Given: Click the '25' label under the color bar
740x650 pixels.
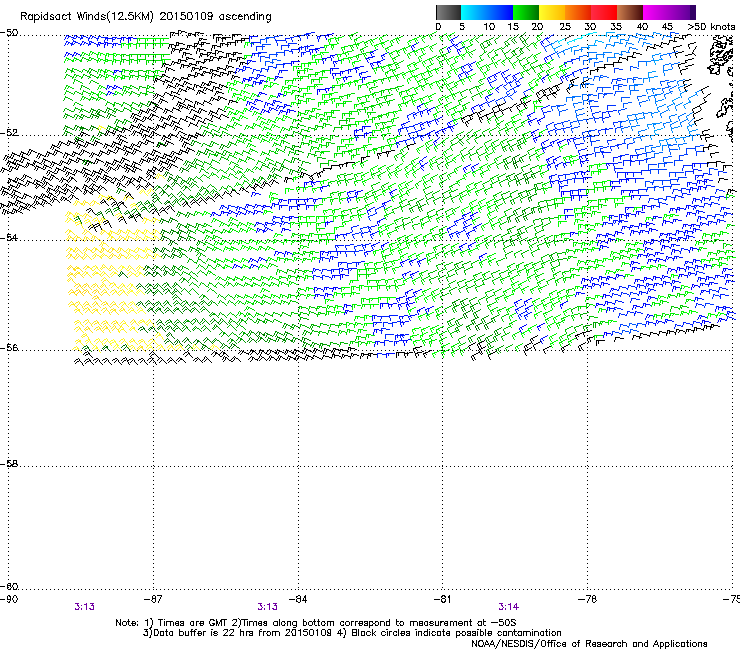Looking at the screenshot, I should pyautogui.click(x=564, y=27).
